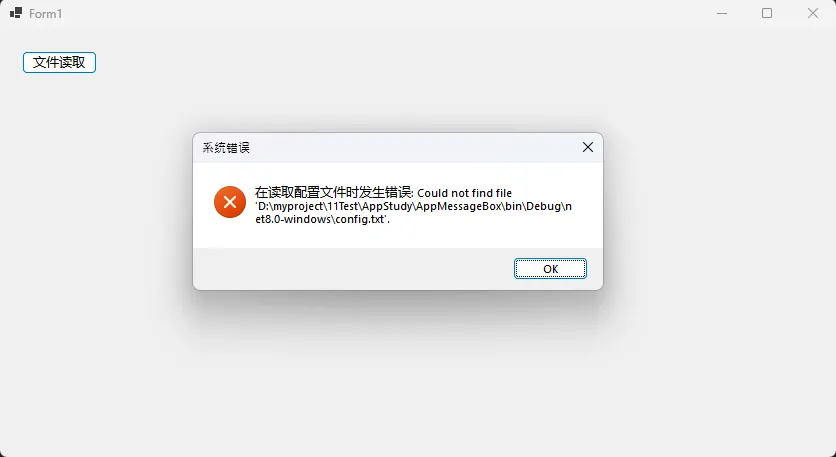
Task: Click the et8.0-windows\config.txt line in message
Action: pos(323,219)
